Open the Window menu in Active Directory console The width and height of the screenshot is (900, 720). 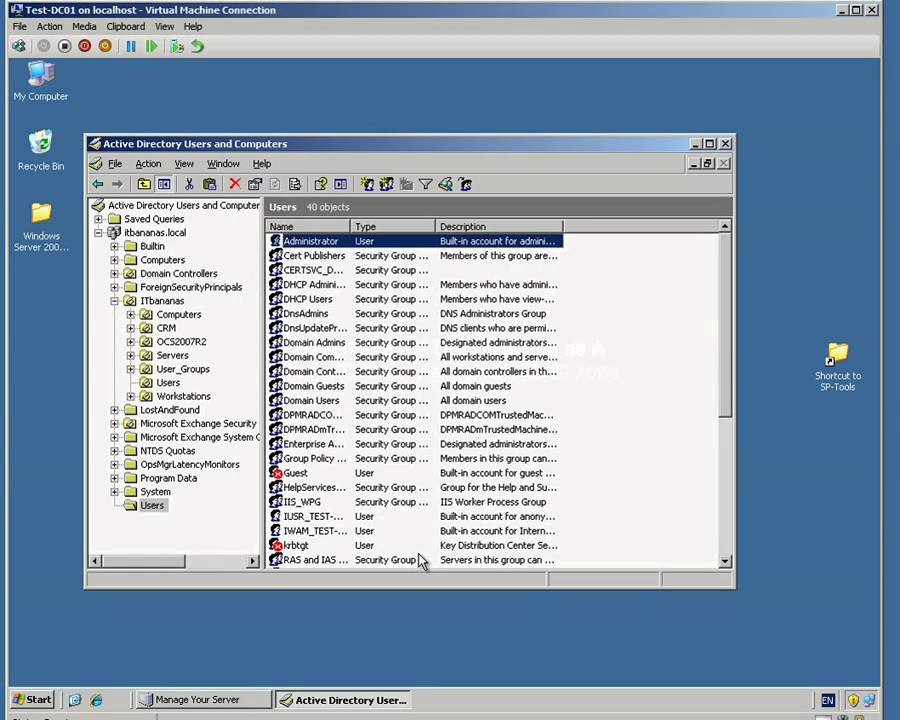[223, 164]
